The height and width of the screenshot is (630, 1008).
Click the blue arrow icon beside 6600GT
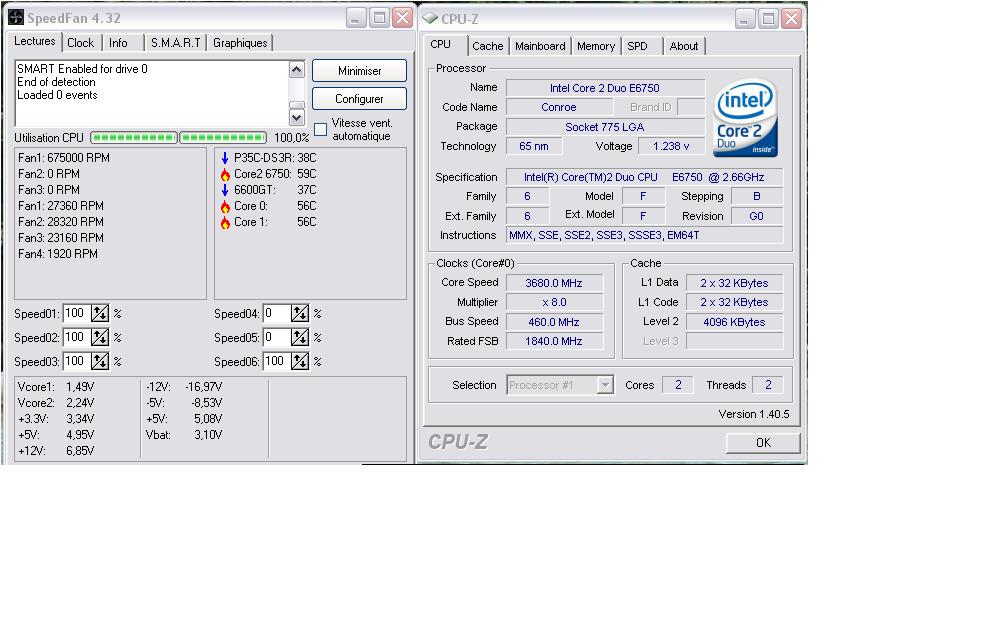225,190
